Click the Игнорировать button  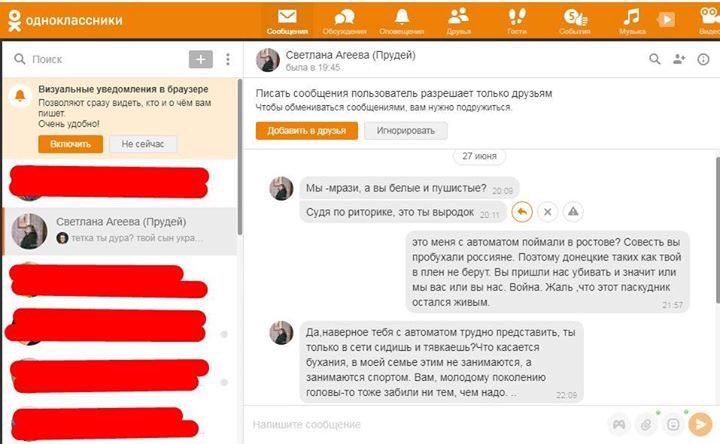[x=405, y=131]
